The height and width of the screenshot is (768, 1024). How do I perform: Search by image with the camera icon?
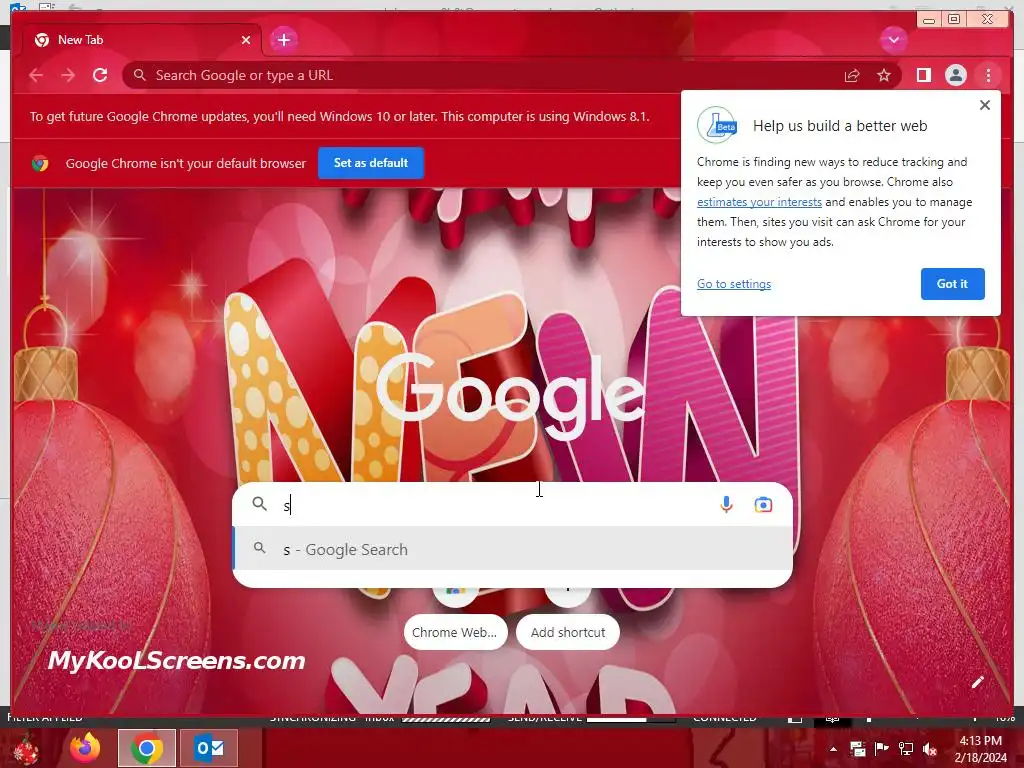pyautogui.click(x=763, y=504)
